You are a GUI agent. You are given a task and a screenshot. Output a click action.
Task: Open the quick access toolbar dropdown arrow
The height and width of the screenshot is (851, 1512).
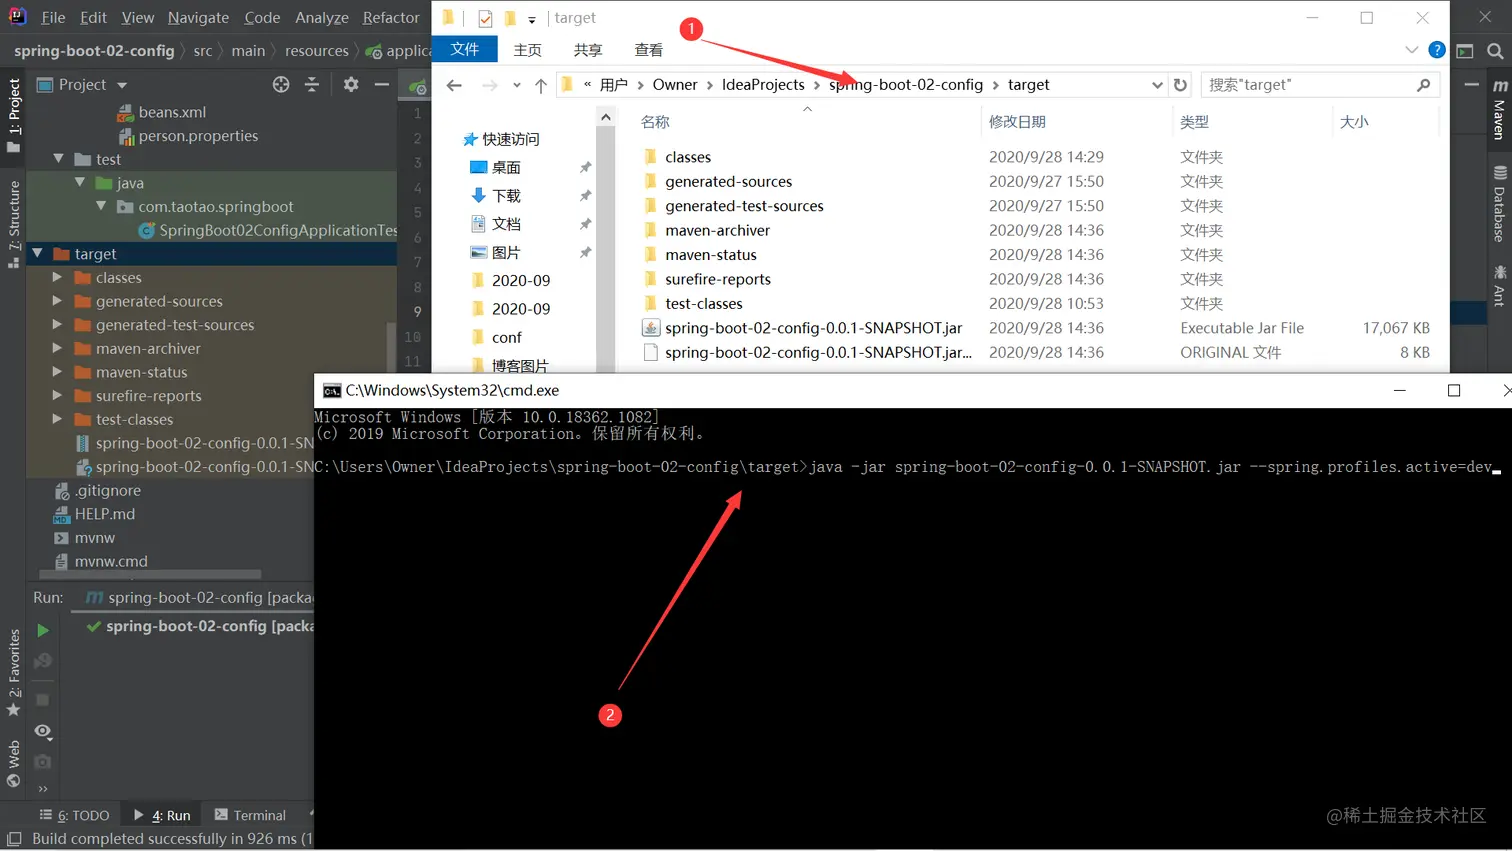coord(532,19)
